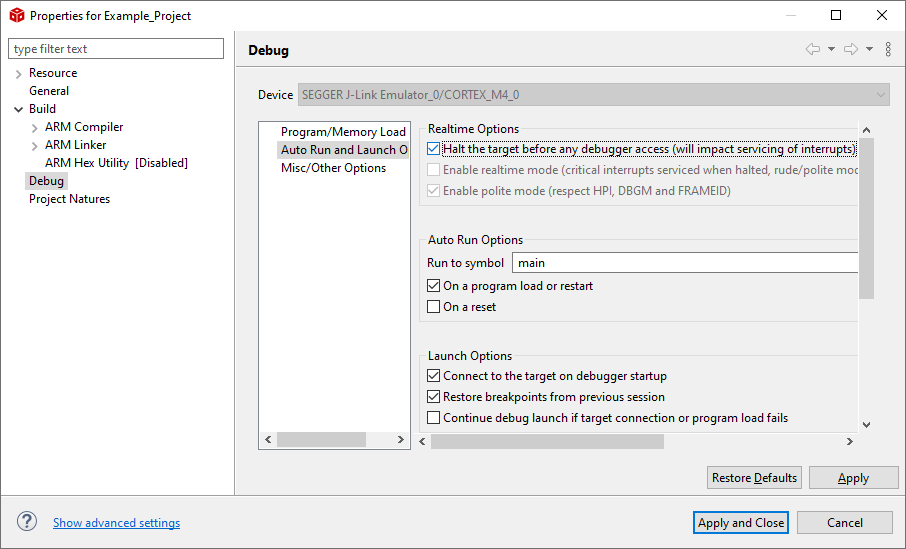Screen dimensions: 906x549
Task: Open Show advanced settings link
Action: (116, 523)
